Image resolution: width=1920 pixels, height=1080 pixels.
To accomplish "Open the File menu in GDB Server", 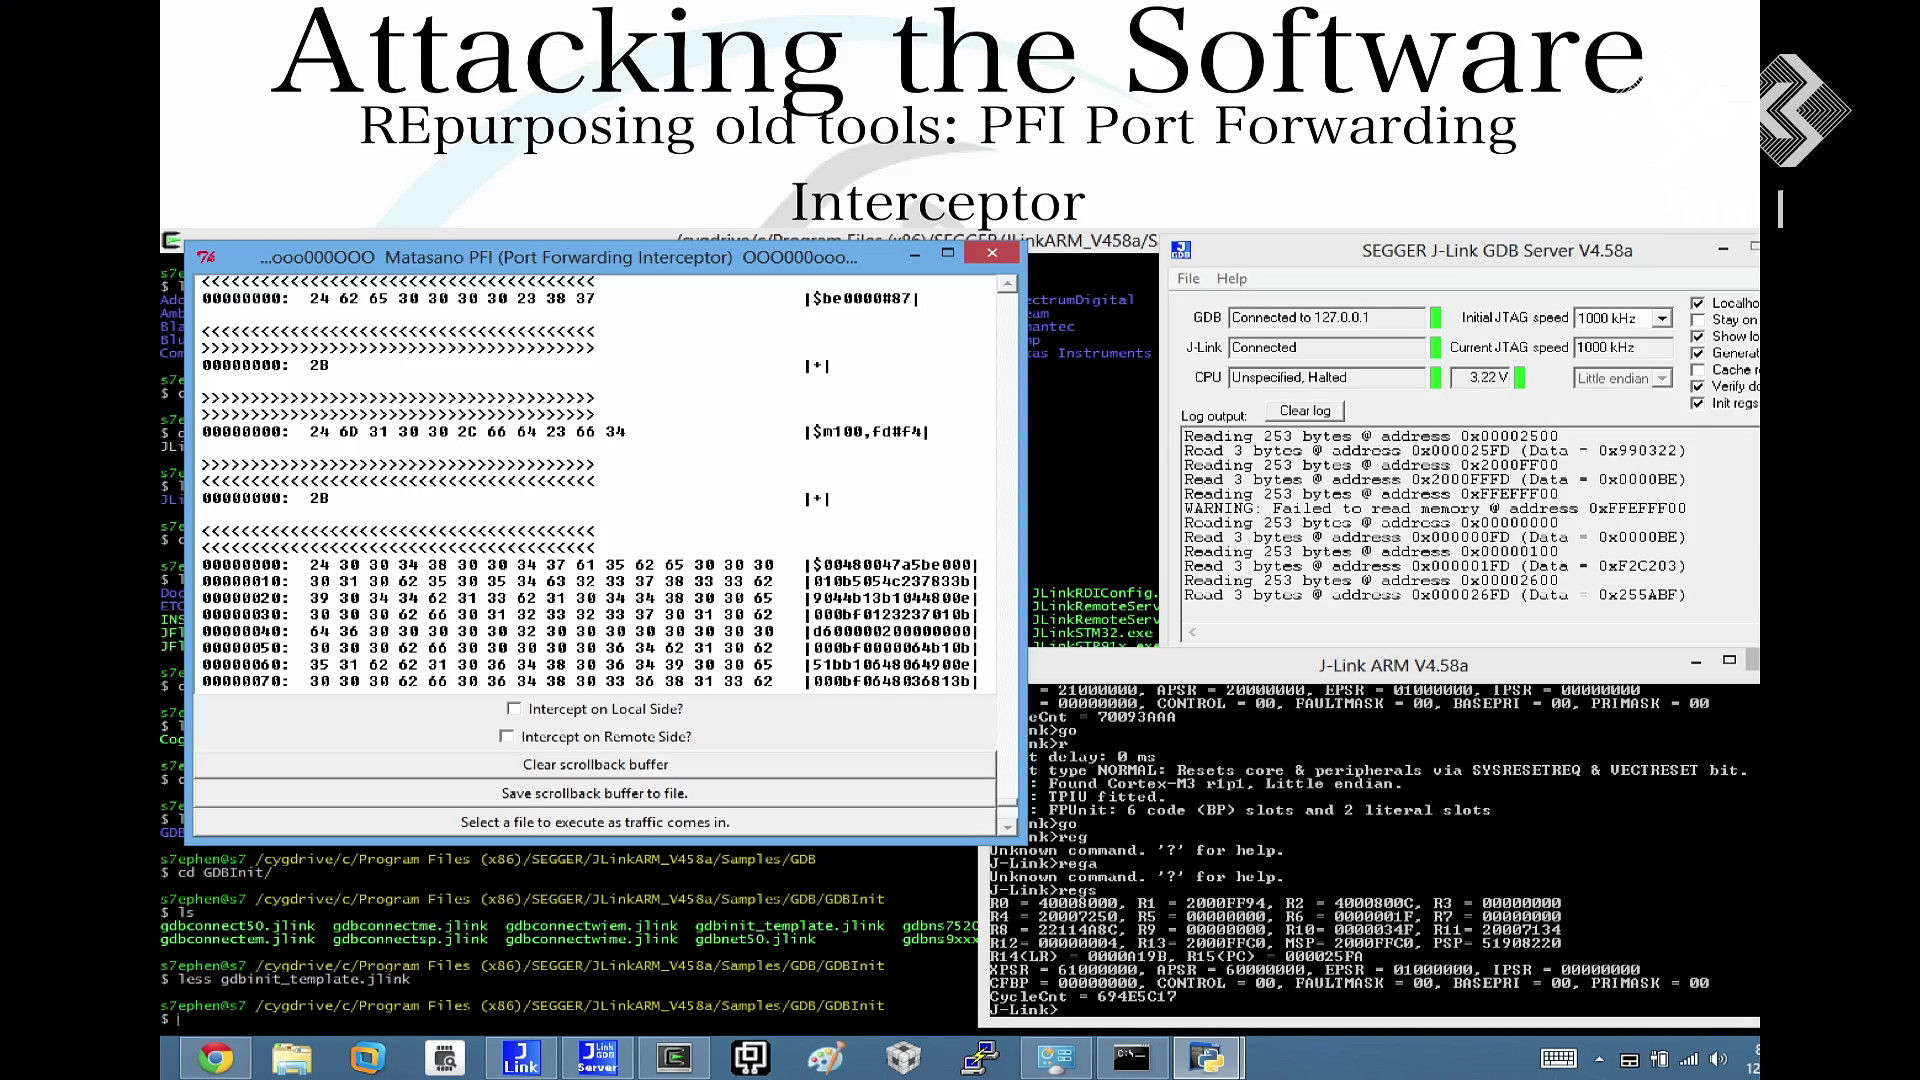I will 1188,278.
